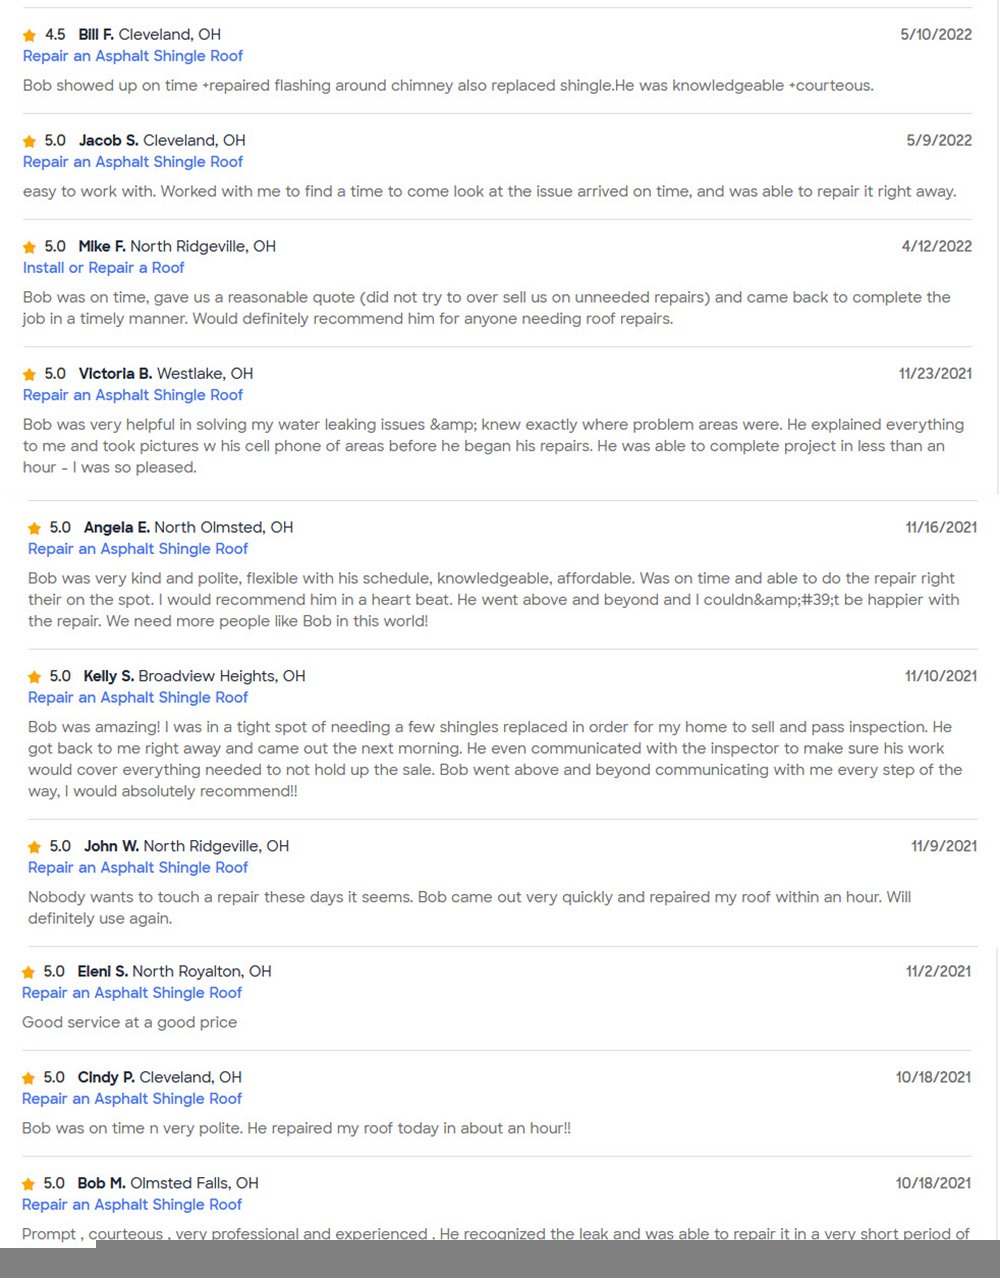The height and width of the screenshot is (1278, 1000).
Task: Click the star icon on Eleni S.'s review
Action: (29, 973)
